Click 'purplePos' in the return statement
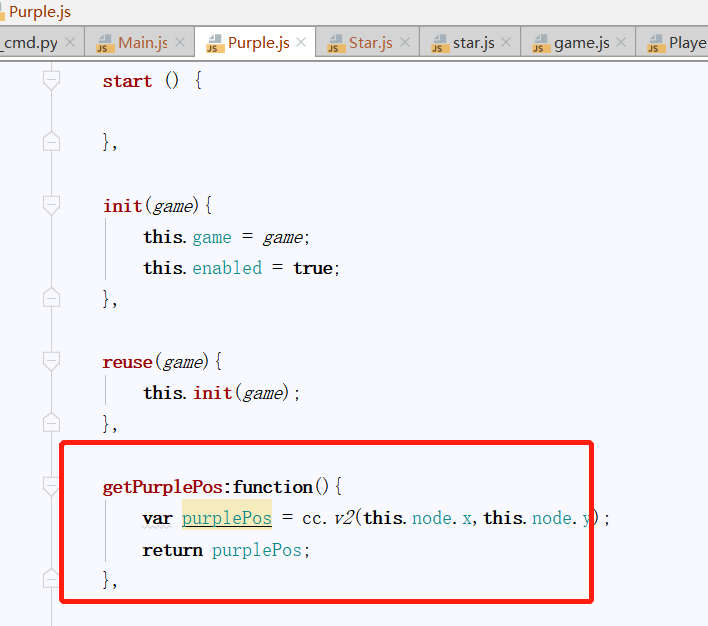Image resolution: width=708 pixels, height=626 pixels. pos(256,550)
